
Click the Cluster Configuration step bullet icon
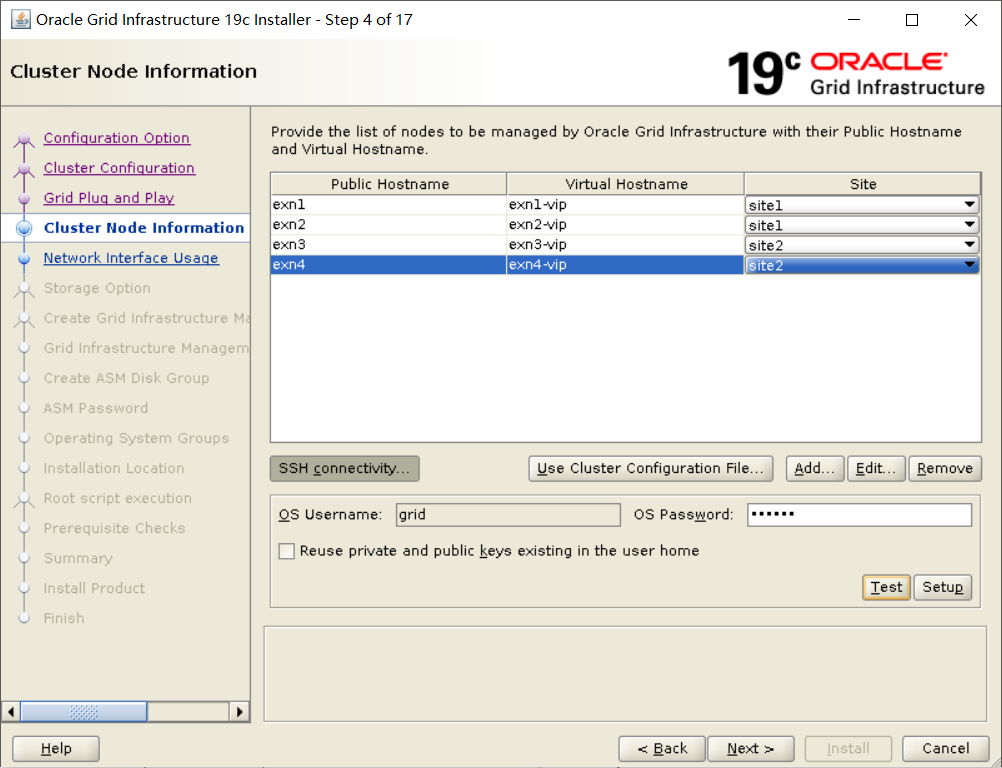pos(24,169)
